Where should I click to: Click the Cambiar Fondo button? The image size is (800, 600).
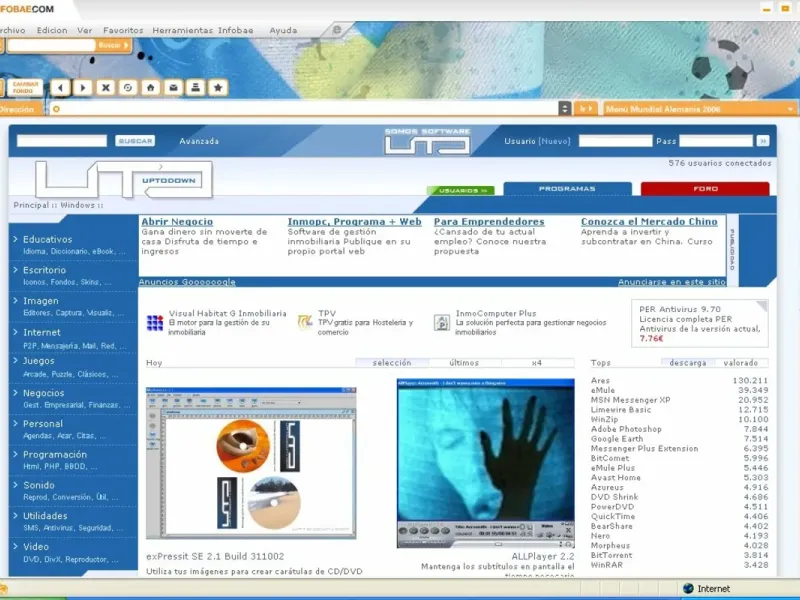click(x=25, y=88)
